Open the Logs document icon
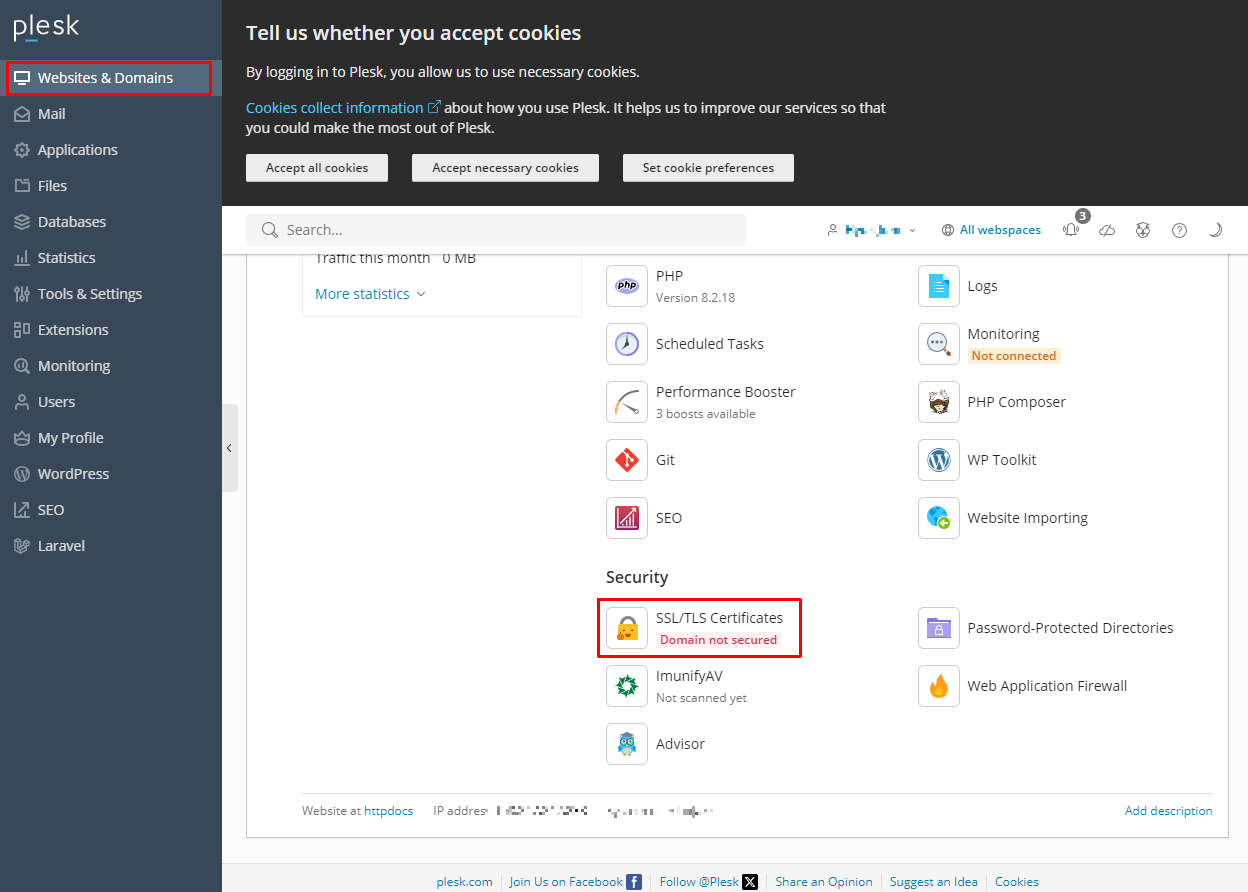The width and height of the screenshot is (1248, 892). pyautogui.click(x=939, y=286)
